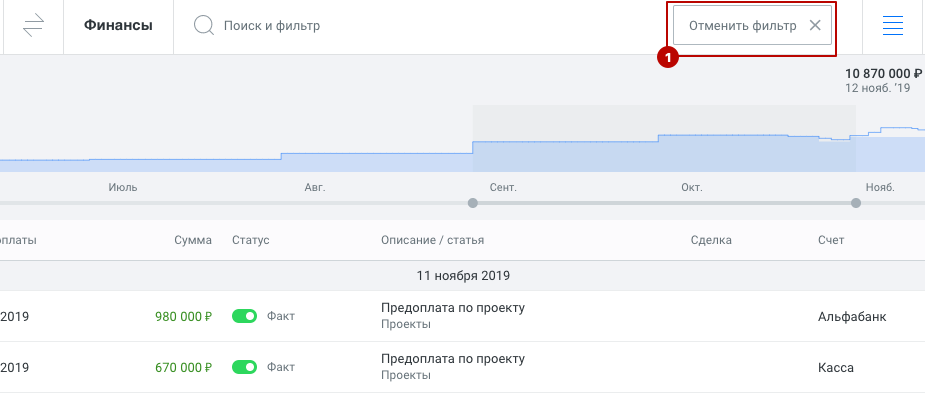Click the X in Отменить фильтр
The image size is (925, 393).
tap(815, 25)
